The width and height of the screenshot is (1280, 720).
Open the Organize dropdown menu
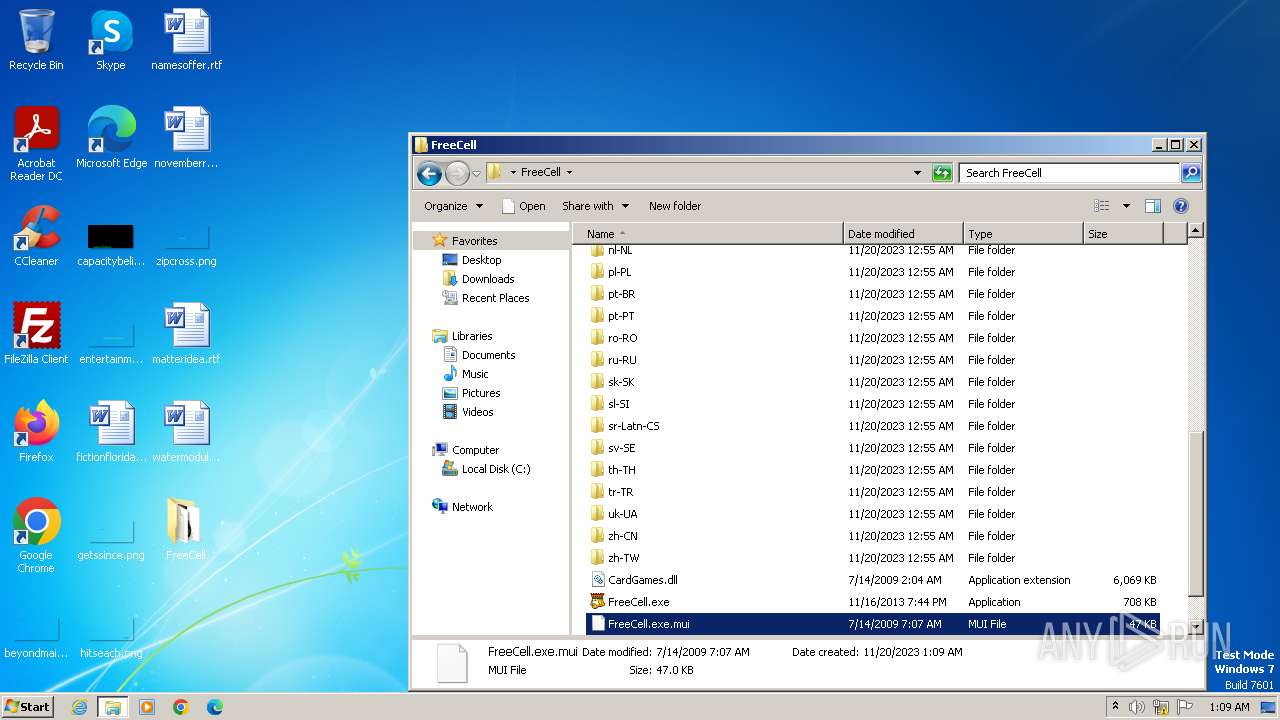tap(453, 206)
